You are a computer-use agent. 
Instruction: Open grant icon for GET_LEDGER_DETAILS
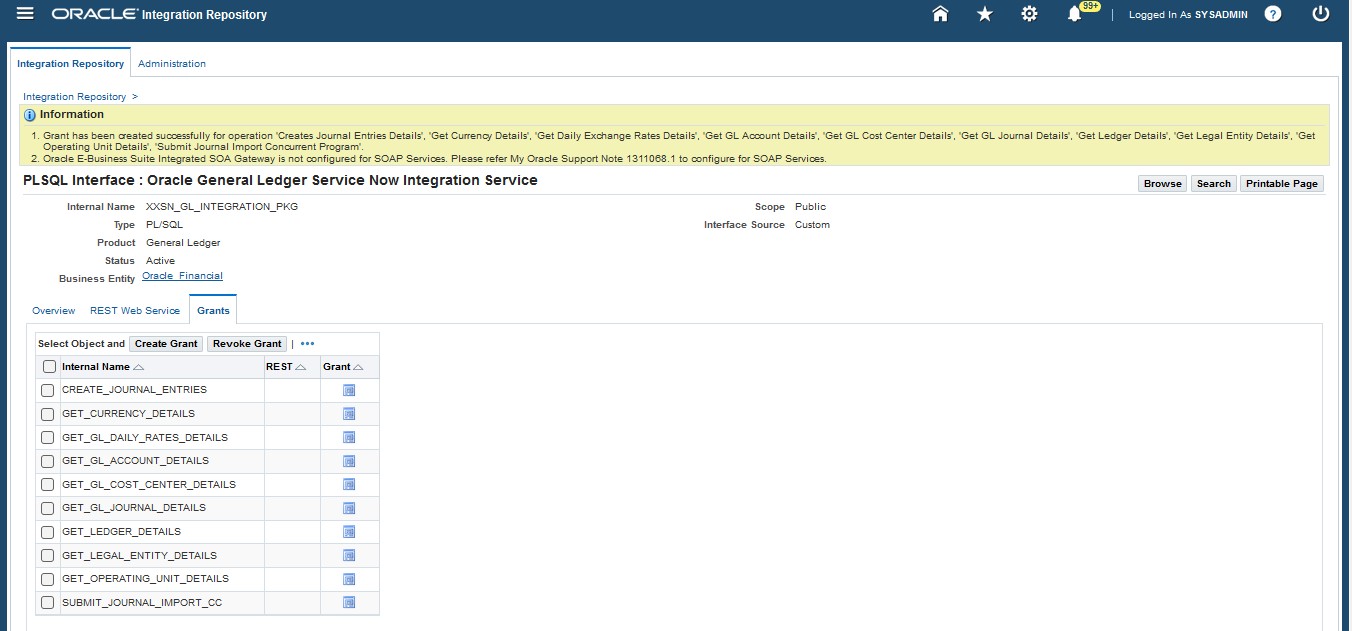[349, 532]
